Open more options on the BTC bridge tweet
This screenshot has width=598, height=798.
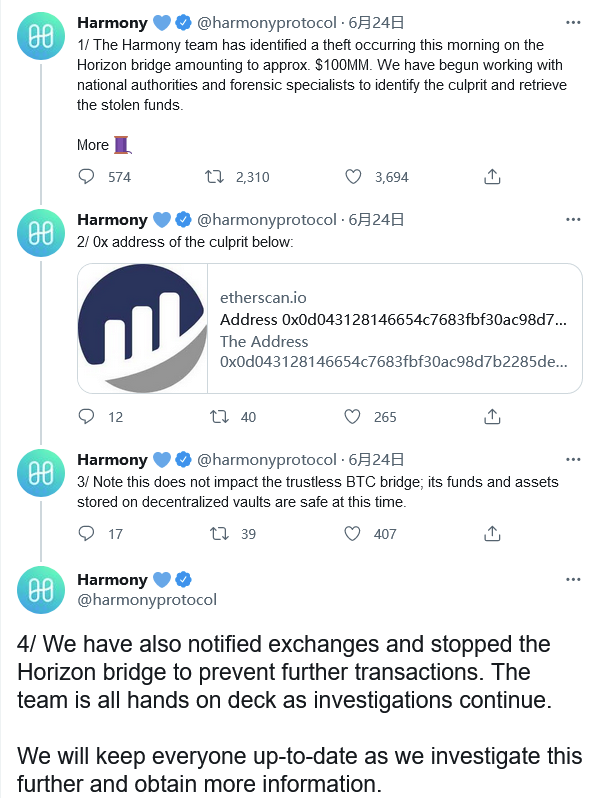[x=573, y=460]
